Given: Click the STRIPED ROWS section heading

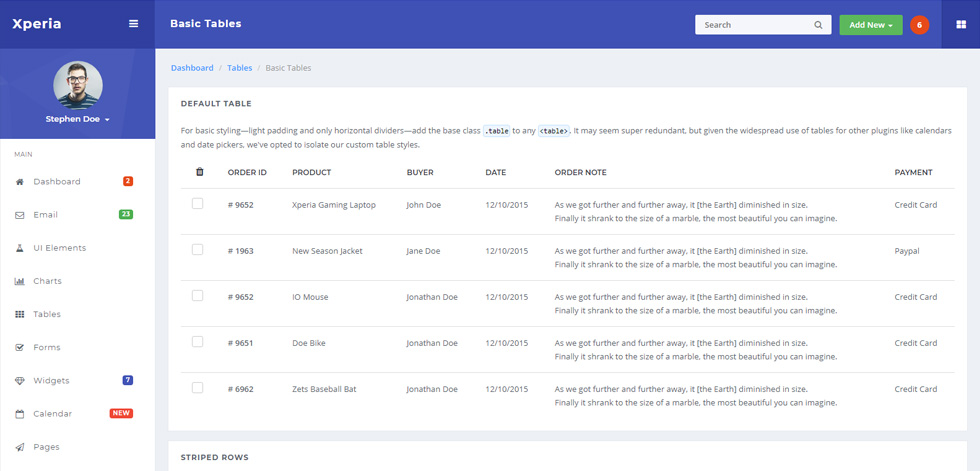Looking at the screenshot, I should (x=214, y=457).
